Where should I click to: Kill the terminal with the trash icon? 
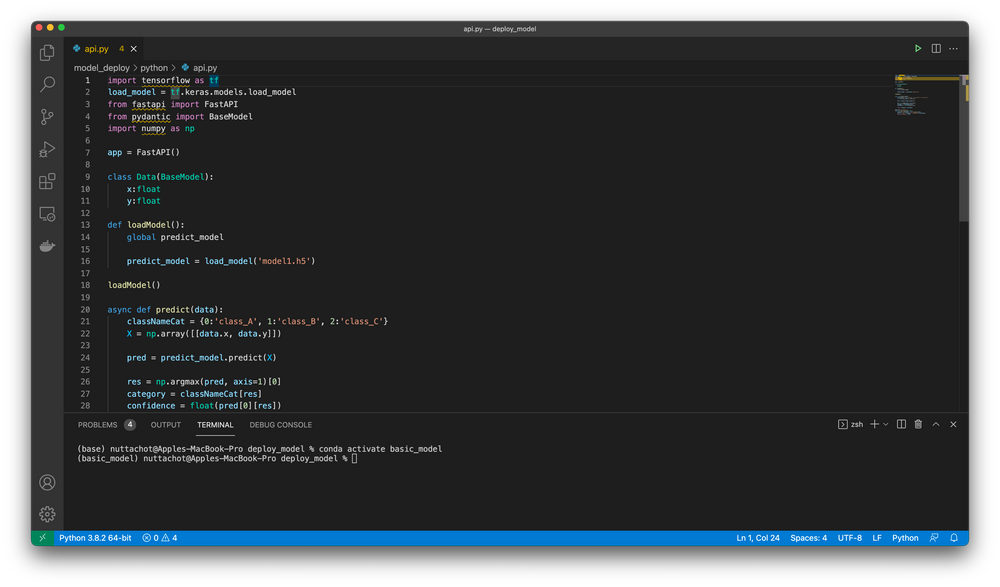pos(918,424)
